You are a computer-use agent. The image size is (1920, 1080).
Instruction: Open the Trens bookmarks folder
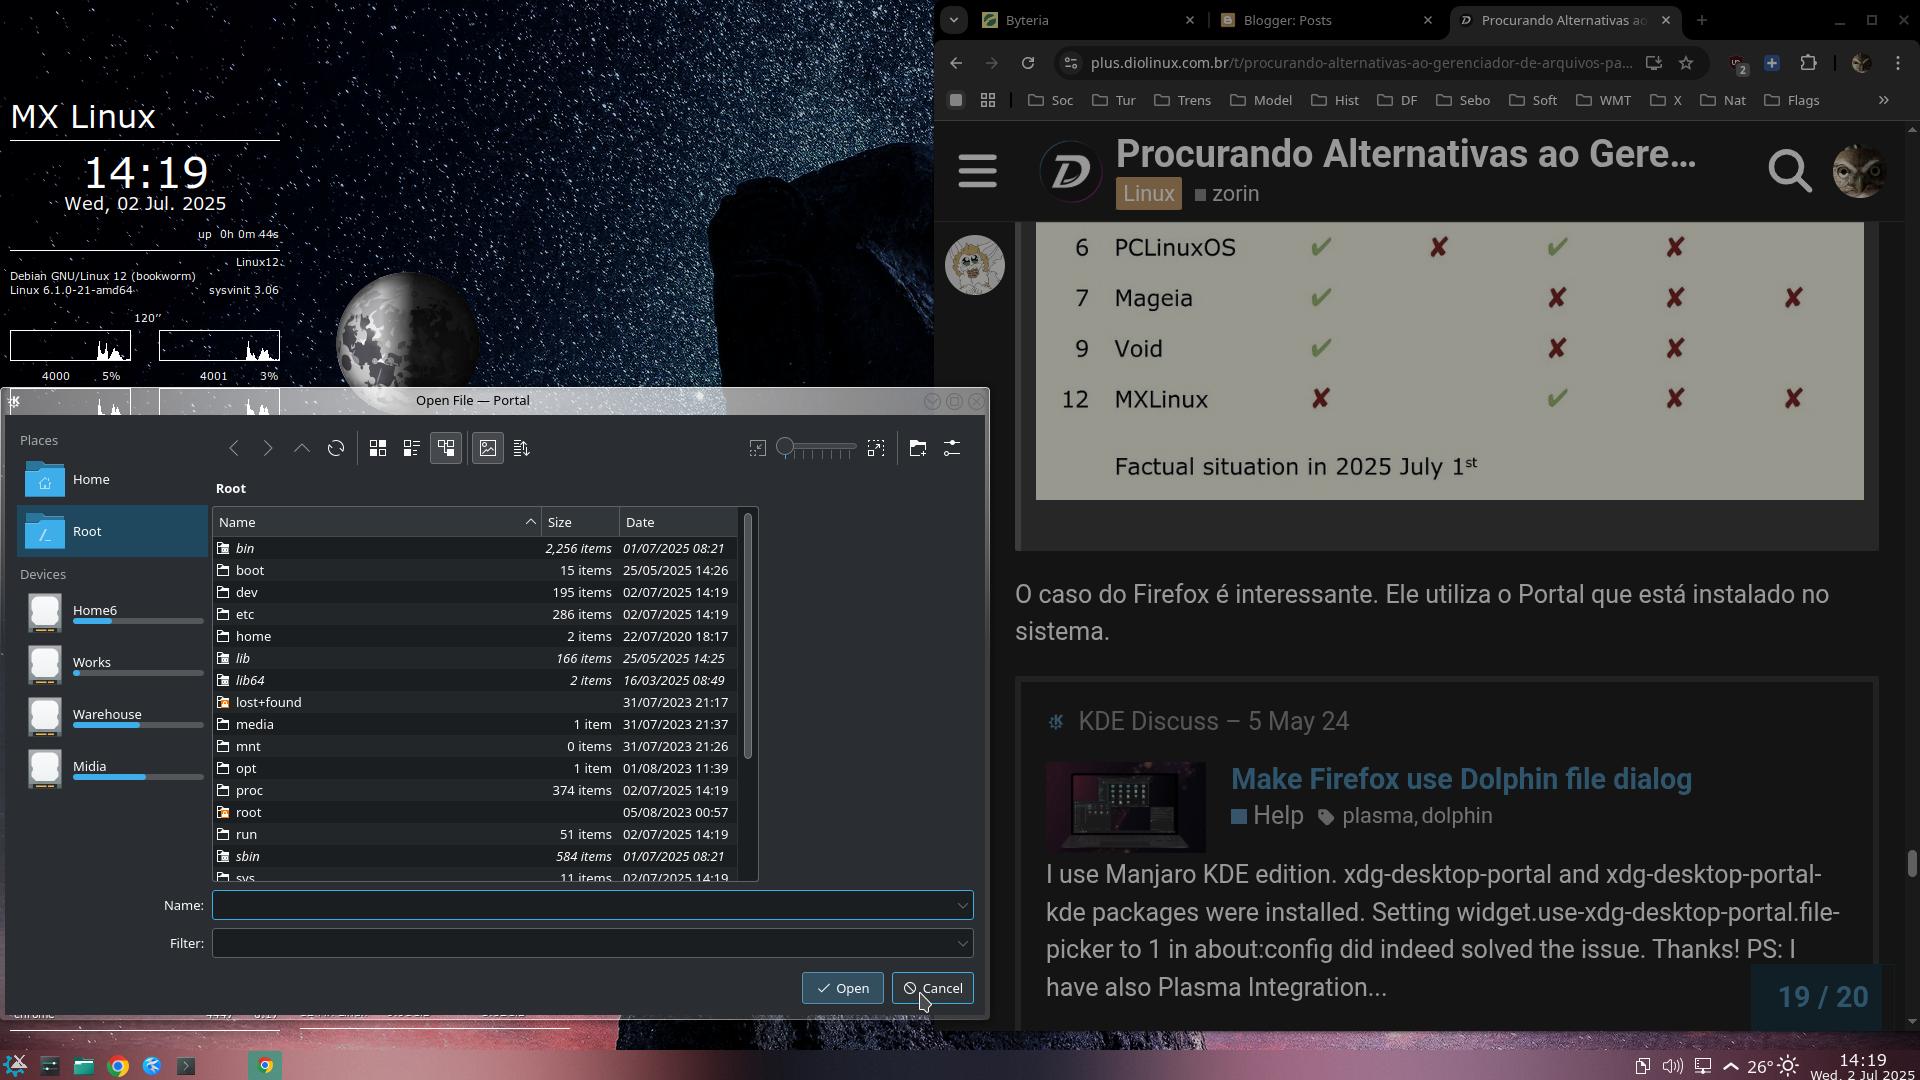pos(1182,100)
